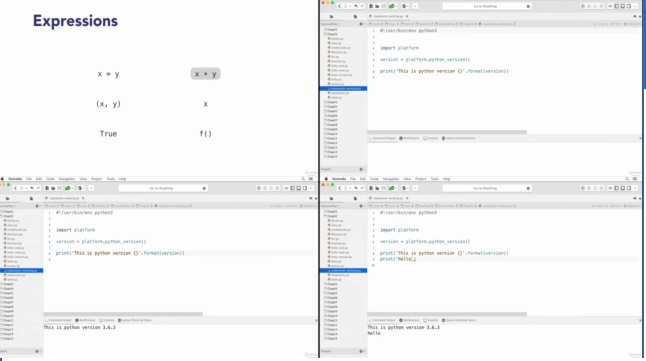Click the new file icon in bottom-right Komodo toolbar
The height and width of the screenshot is (361, 646).
point(371,188)
